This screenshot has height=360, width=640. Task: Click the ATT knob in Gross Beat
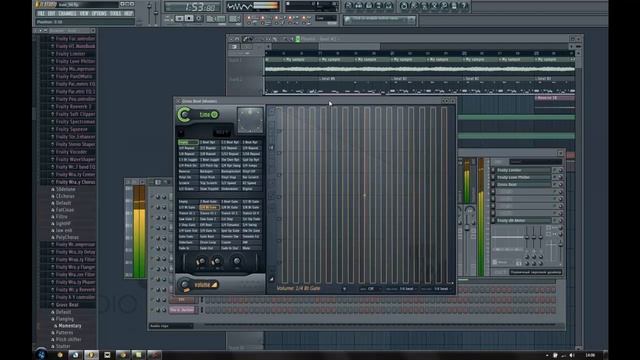point(201,262)
